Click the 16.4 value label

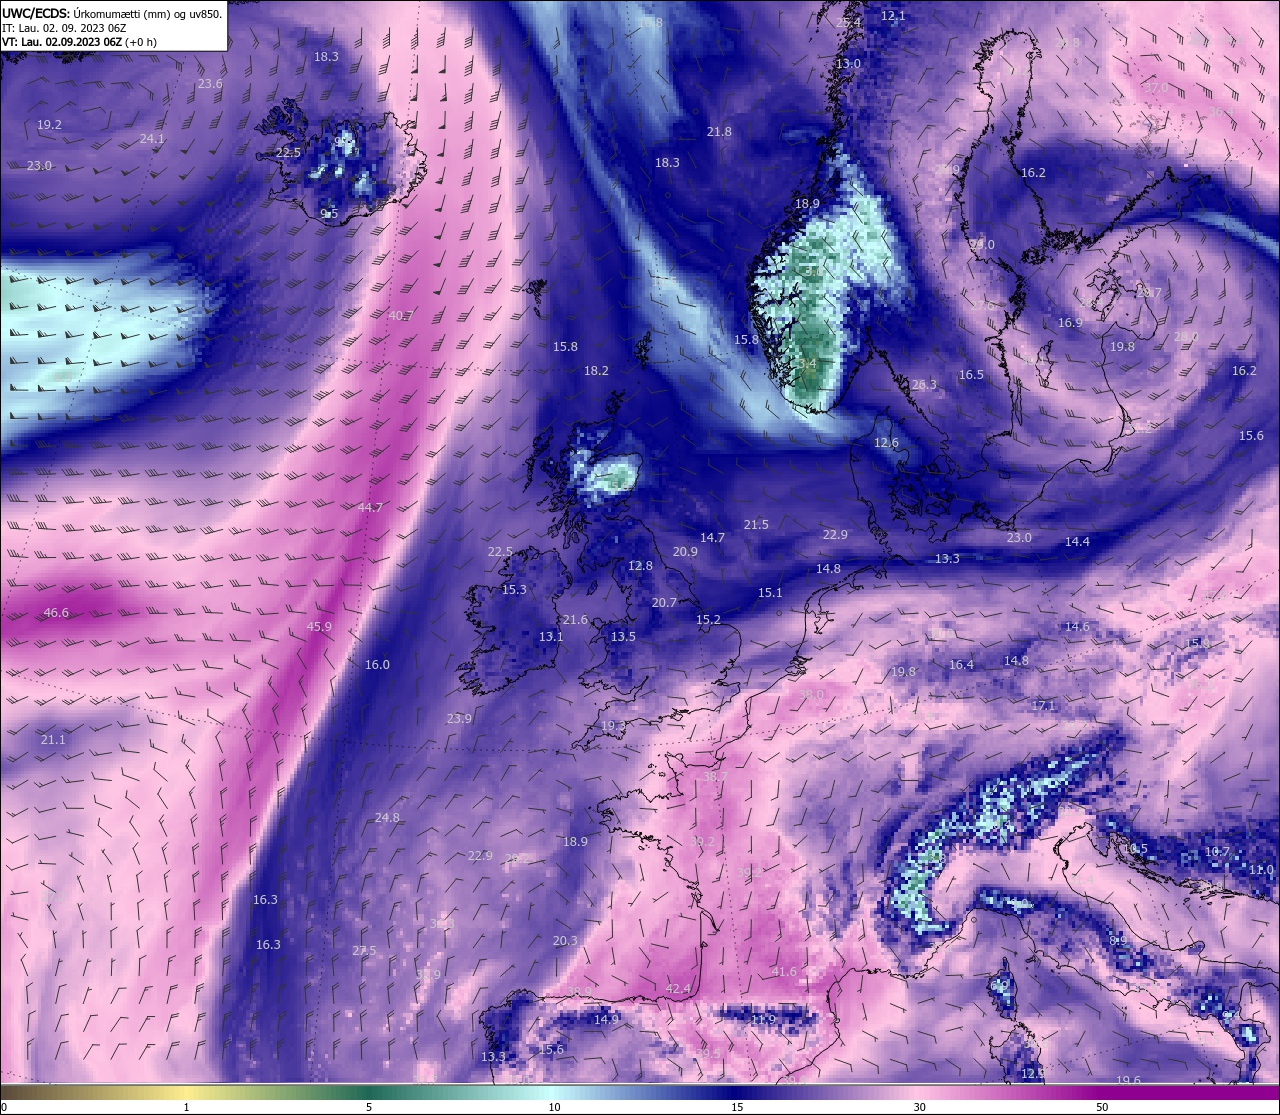click(x=961, y=665)
